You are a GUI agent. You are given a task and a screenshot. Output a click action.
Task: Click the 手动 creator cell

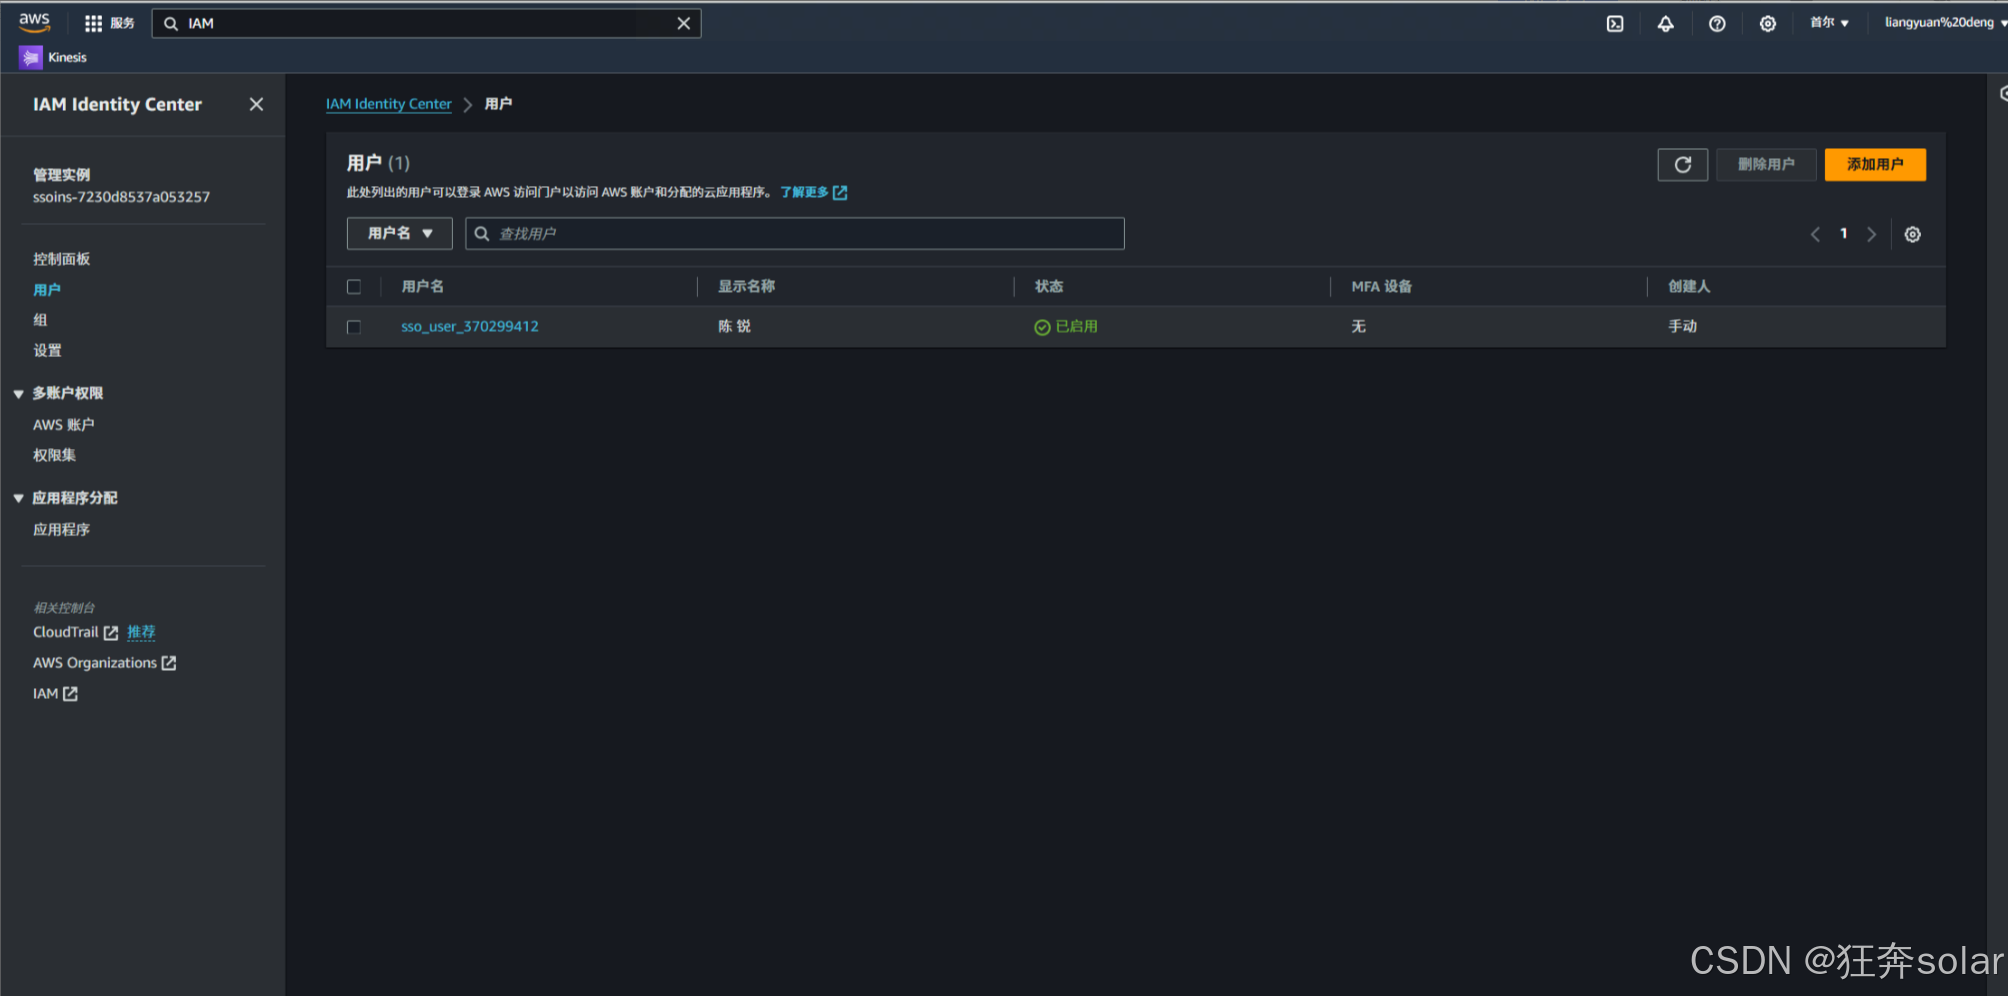[x=1682, y=327]
